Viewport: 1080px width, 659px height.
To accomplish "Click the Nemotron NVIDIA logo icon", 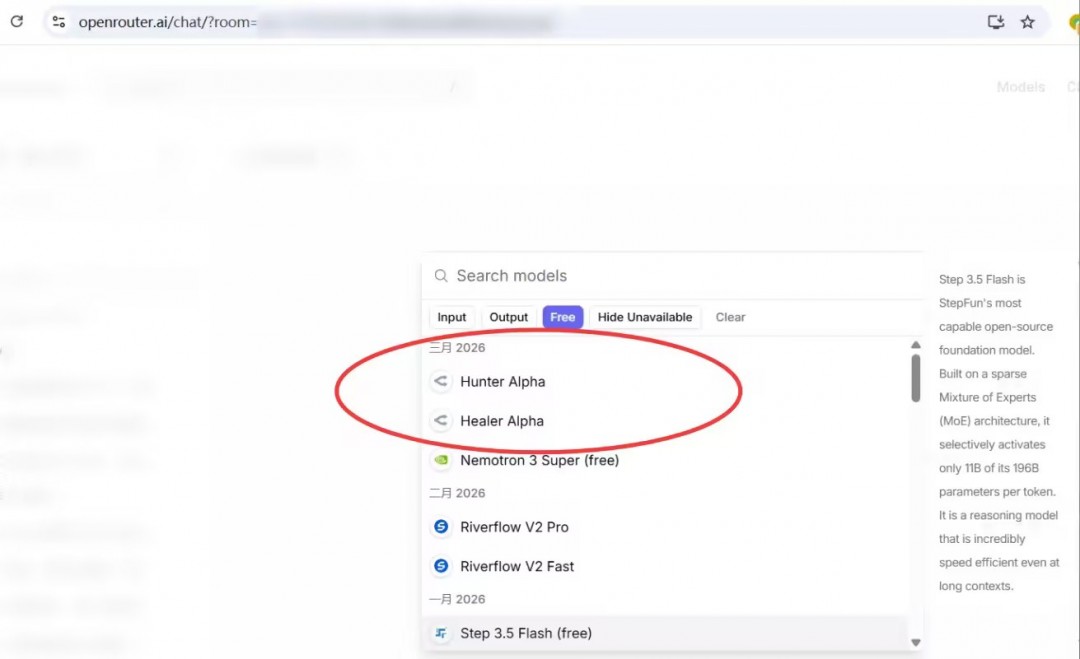I will coord(441,460).
